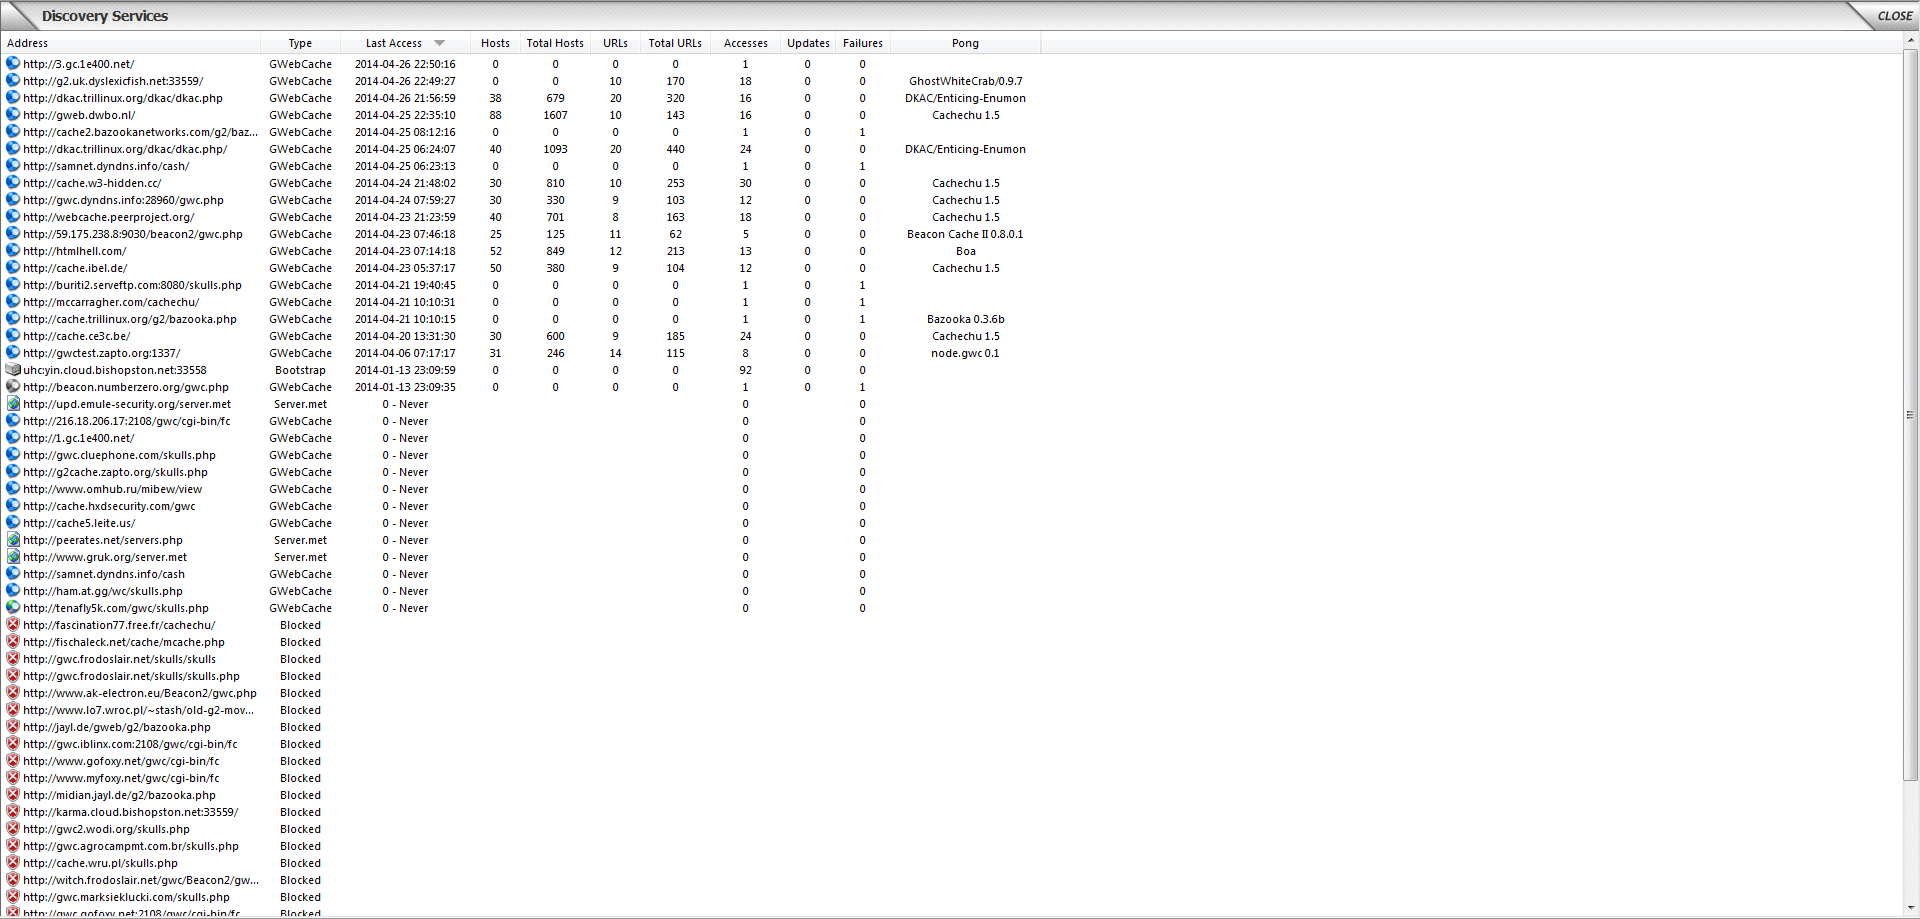Sort services by Pong column
The width and height of the screenshot is (1920, 919).
click(x=965, y=43)
